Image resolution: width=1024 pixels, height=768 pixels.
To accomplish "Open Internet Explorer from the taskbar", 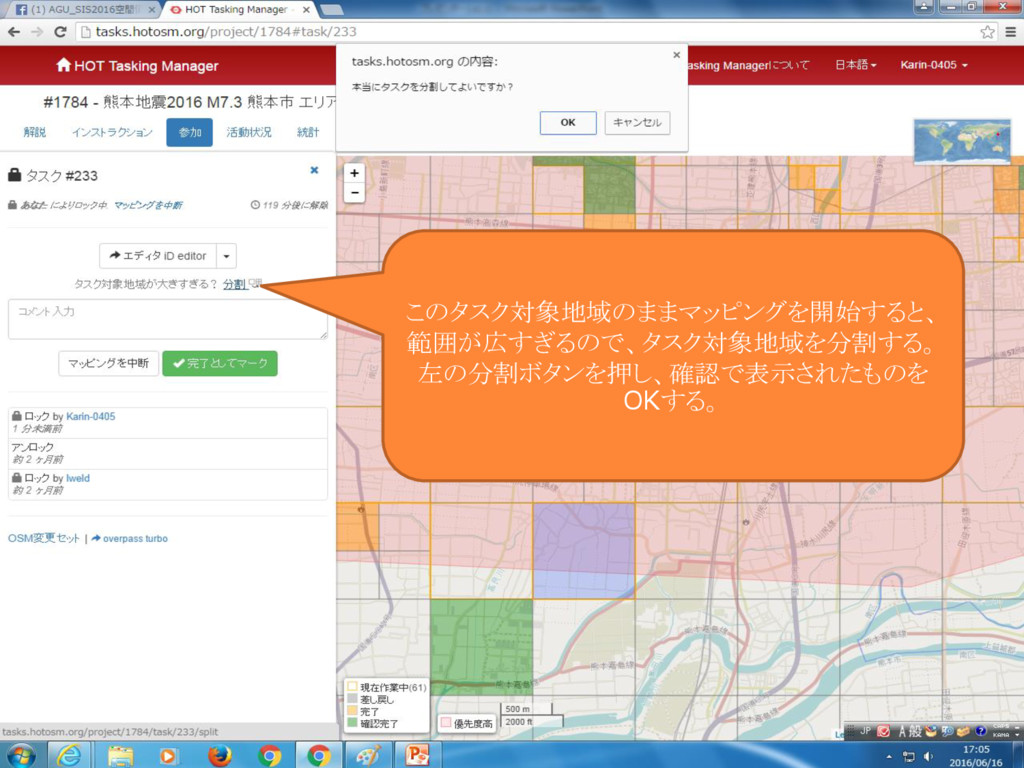I will click(x=70, y=754).
